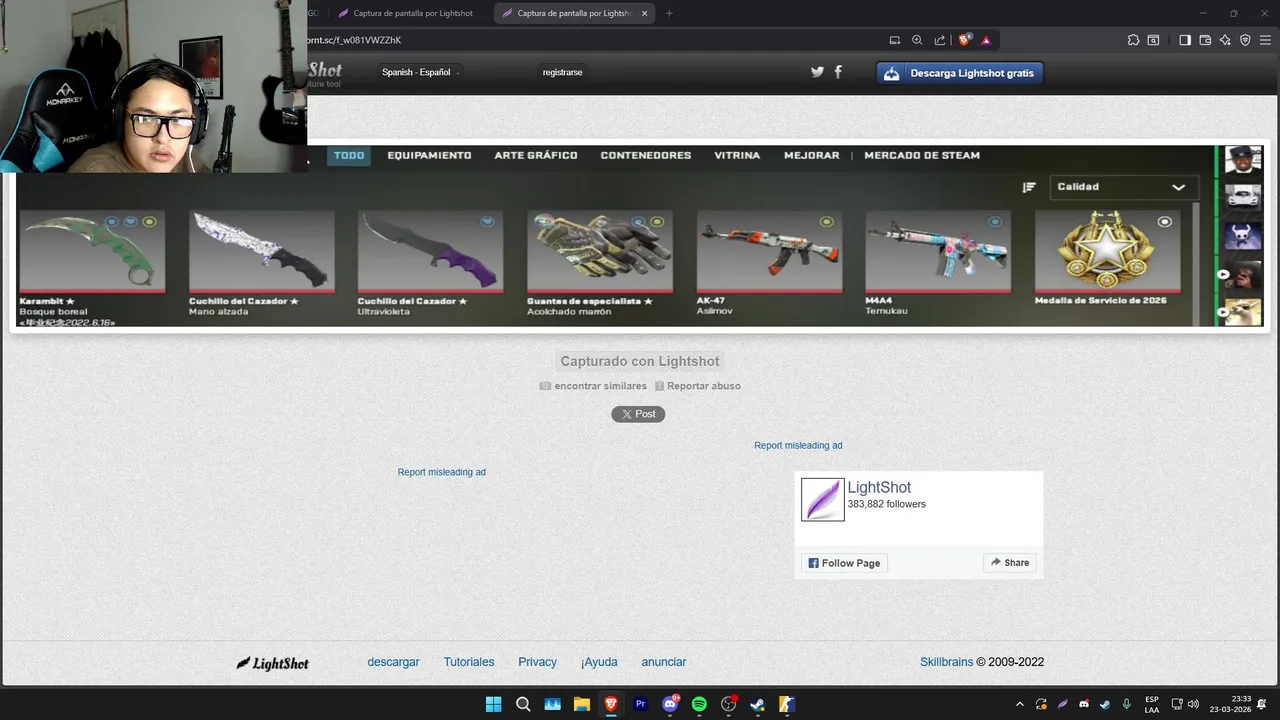Viewport: 1280px width, 720px height.
Task: Open Discord from the taskbar
Action: click(x=670, y=704)
